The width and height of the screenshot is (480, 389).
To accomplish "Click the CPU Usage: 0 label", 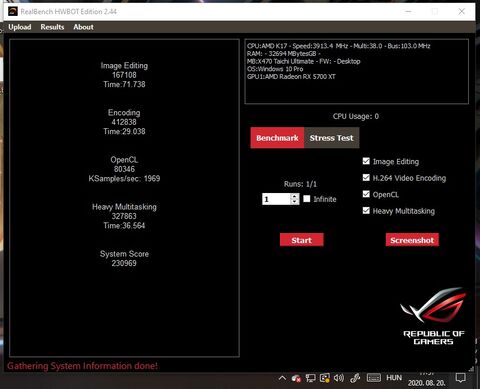I will point(356,116).
